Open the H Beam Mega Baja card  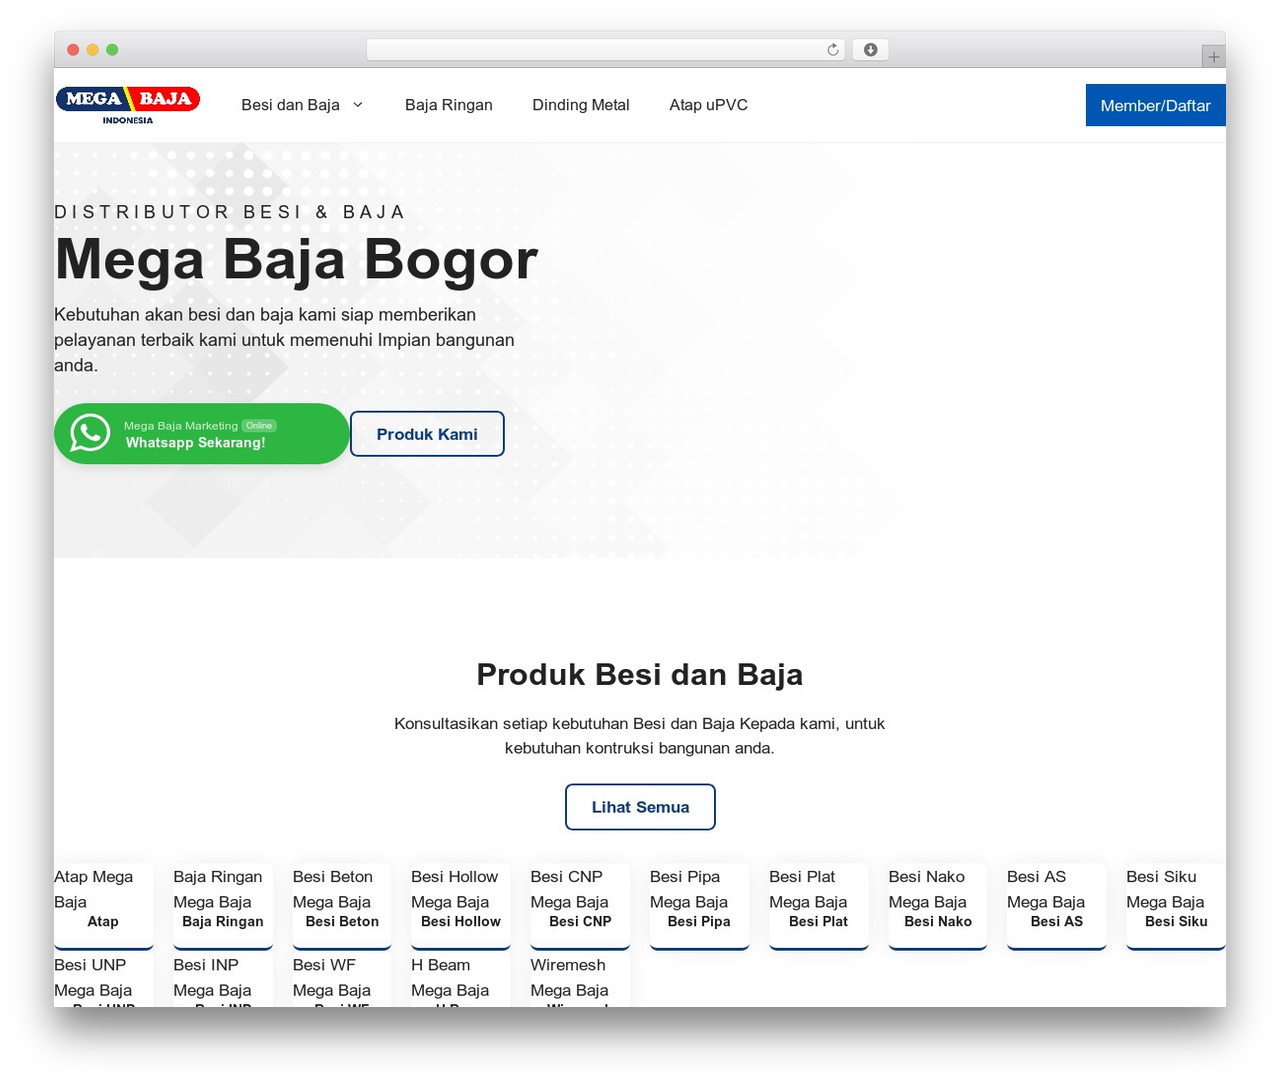[x=461, y=980]
